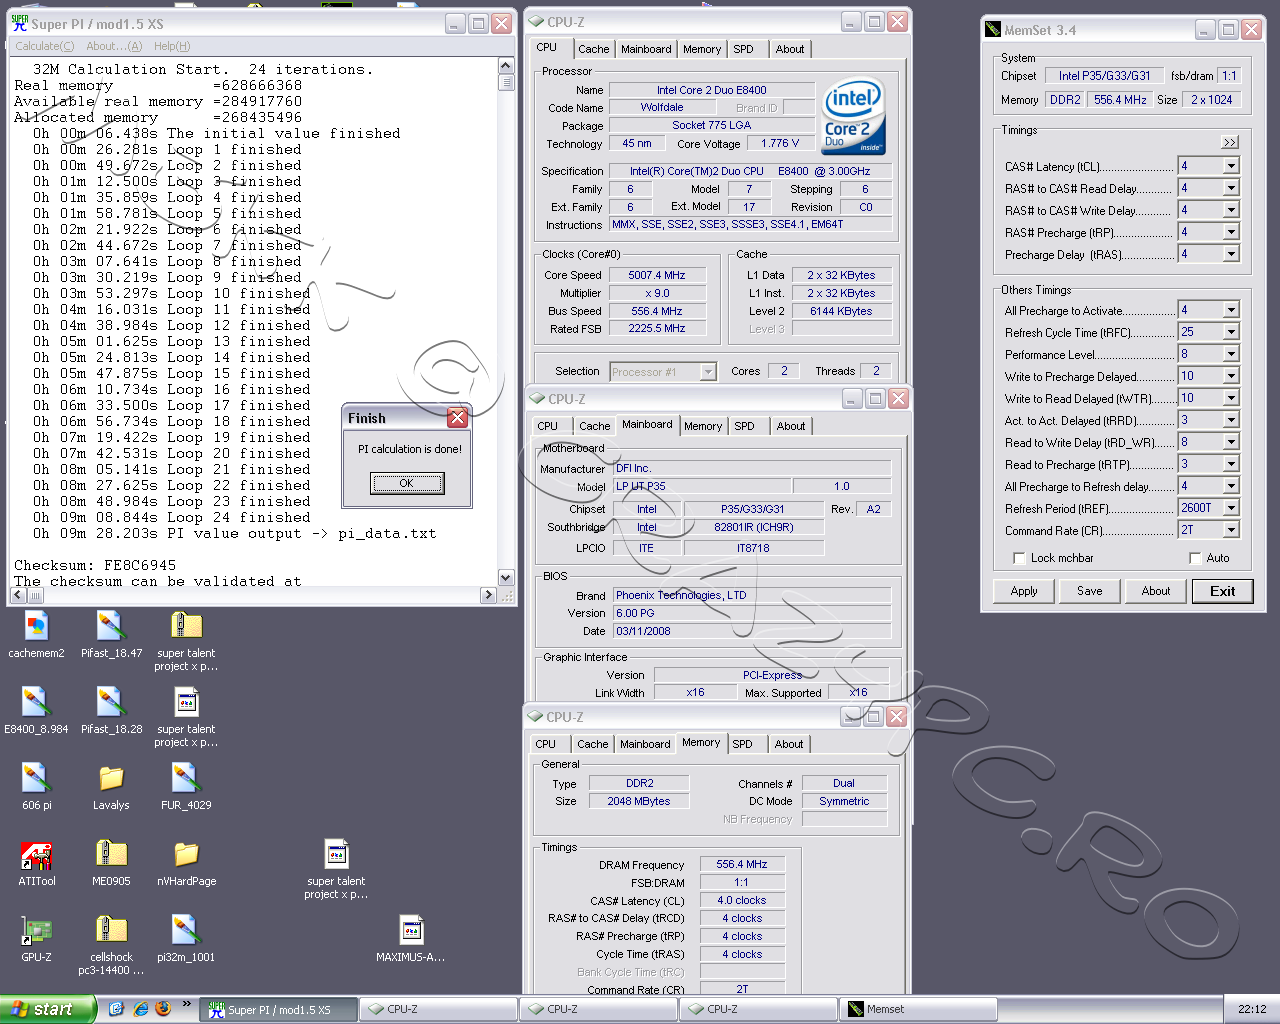Open Refresh Cycle Time (tRFC) dropdown
1280x1024 pixels.
tap(1231, 332)
